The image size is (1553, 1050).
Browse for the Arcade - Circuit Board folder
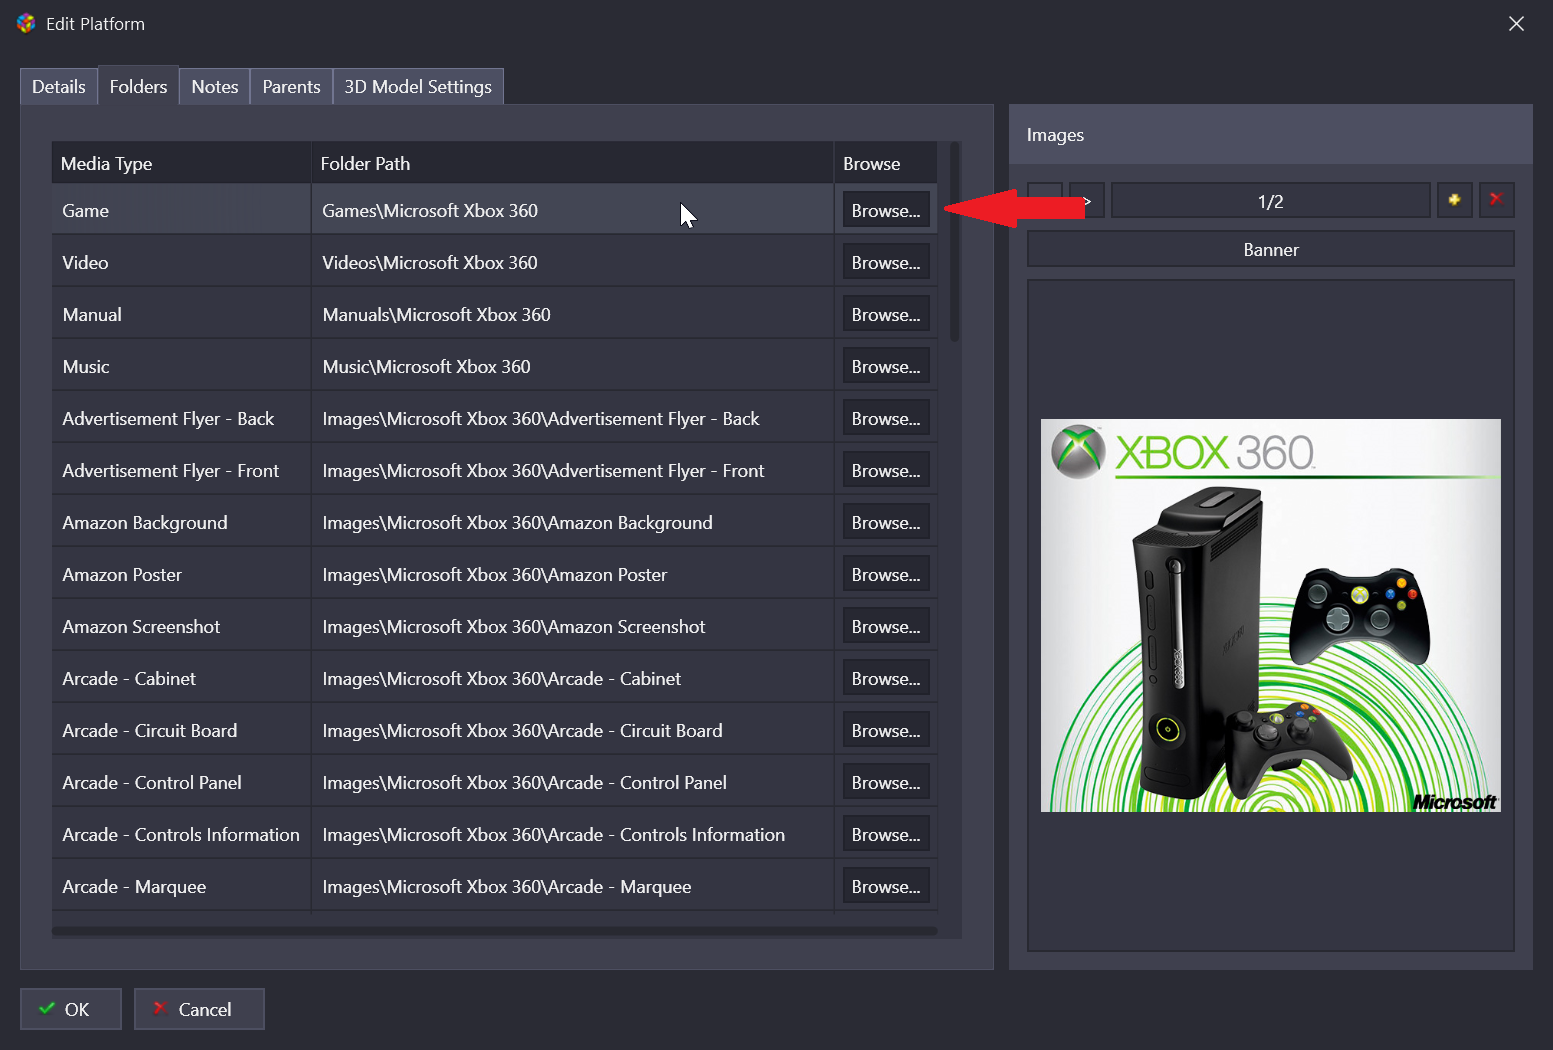[886, 730]
